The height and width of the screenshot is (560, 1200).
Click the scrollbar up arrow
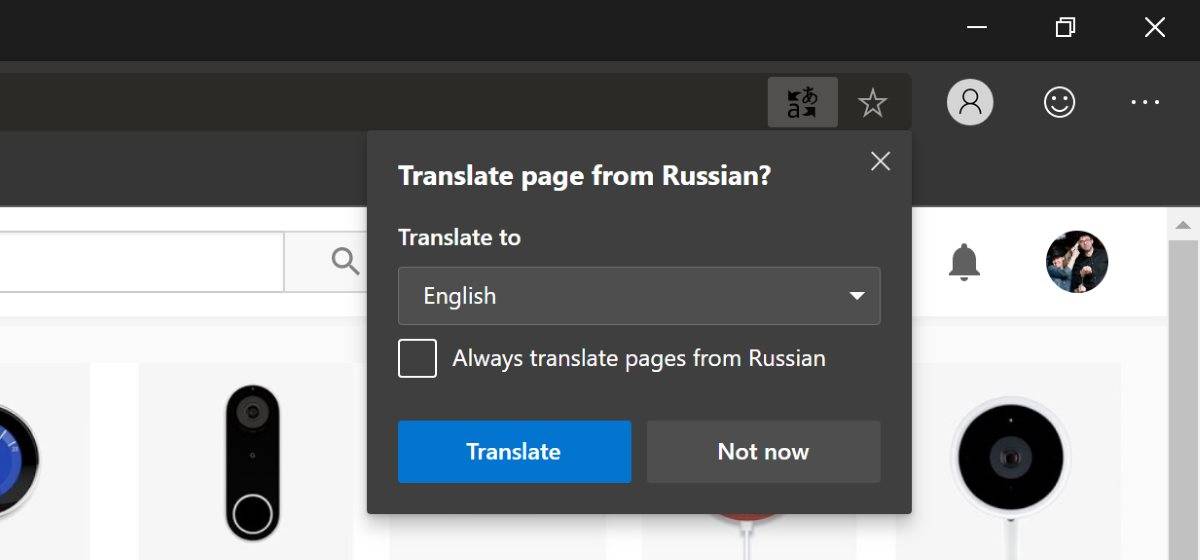point(1184,224)
